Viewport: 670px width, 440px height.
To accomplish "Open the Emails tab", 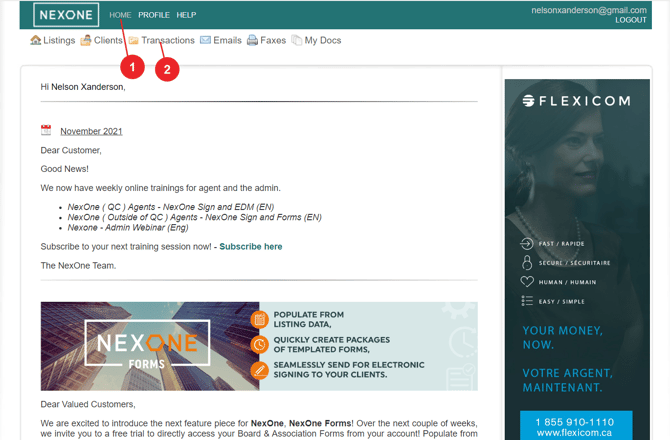I will 227,40.
